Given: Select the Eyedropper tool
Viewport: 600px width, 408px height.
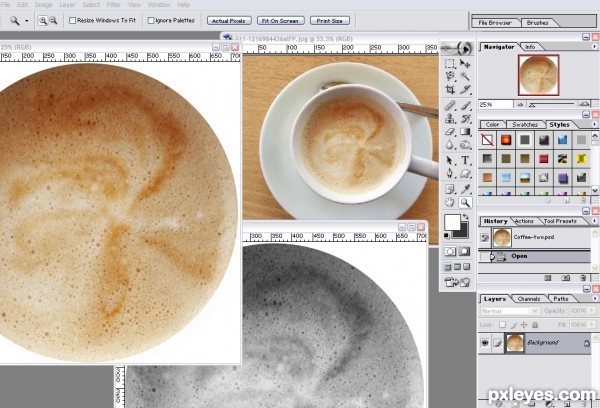Looking at the screenshot, I should (x=465, y=189).
